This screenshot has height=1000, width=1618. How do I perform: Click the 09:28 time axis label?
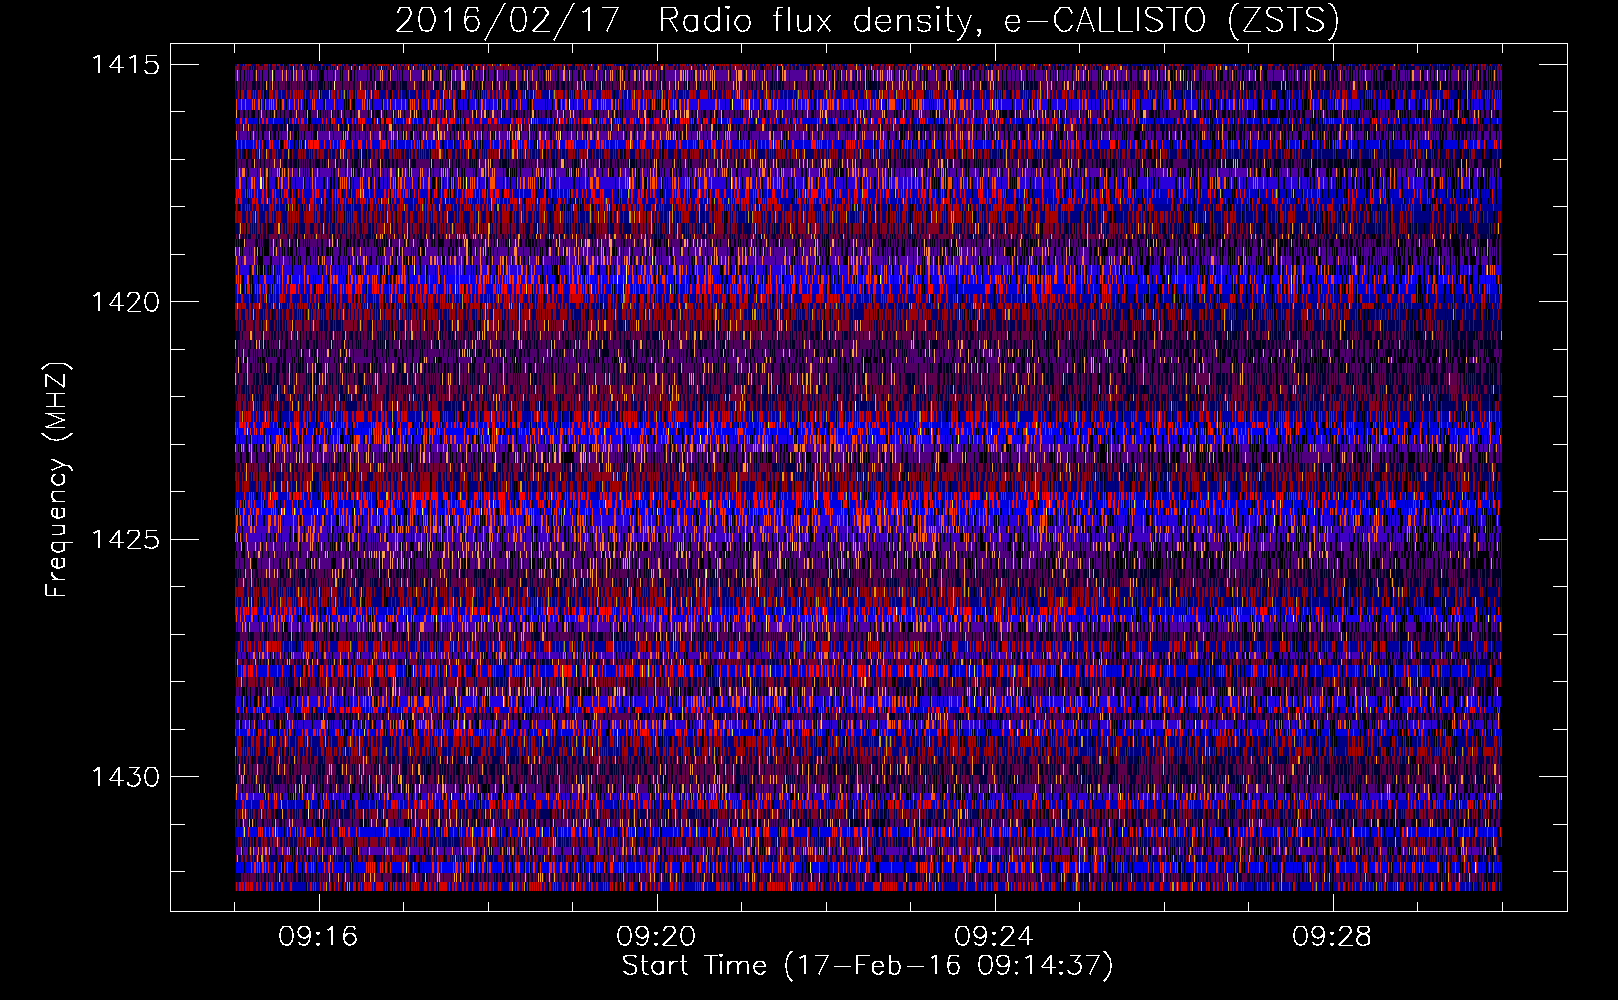(x=1332, y=937)
